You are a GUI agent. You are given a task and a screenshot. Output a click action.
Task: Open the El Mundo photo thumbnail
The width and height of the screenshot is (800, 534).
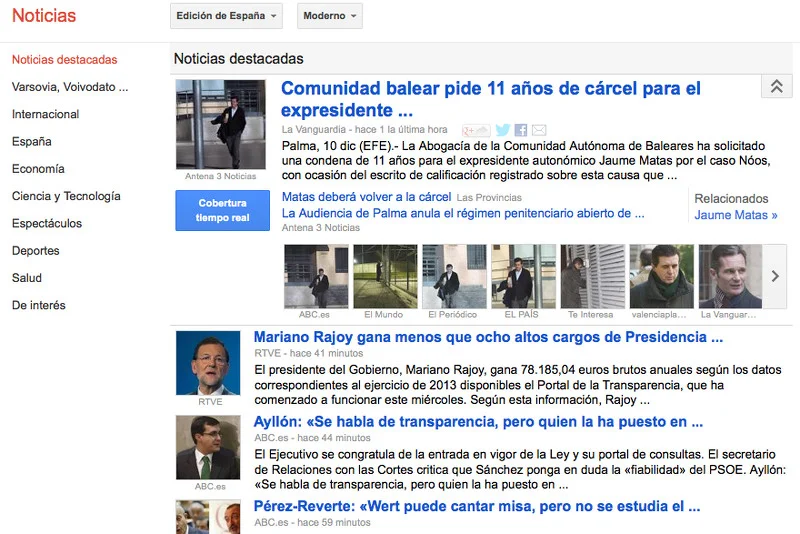[x=385, y=276]
